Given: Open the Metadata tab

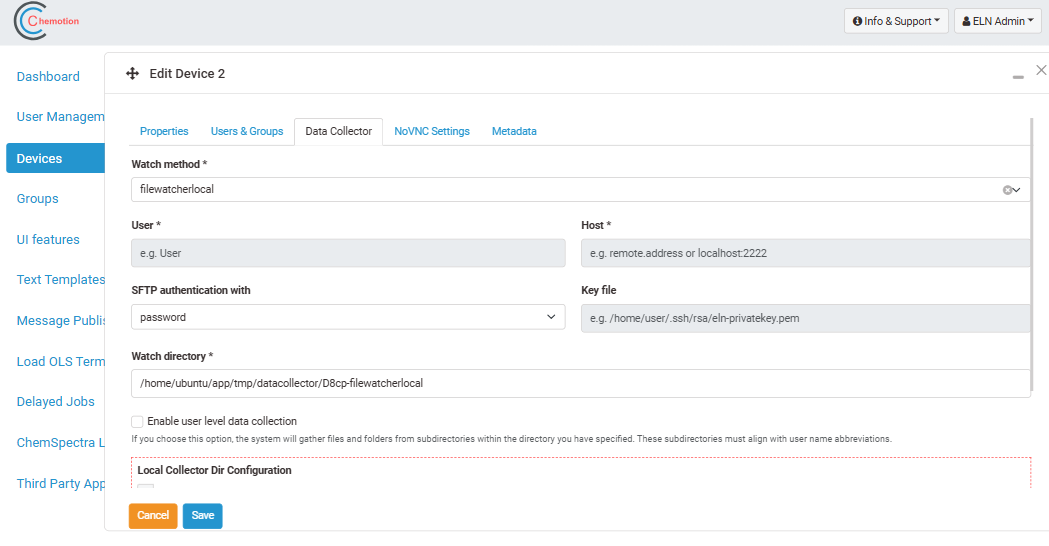Looking at the screenshot, I should pyautogui.click(x=514, y=131).
